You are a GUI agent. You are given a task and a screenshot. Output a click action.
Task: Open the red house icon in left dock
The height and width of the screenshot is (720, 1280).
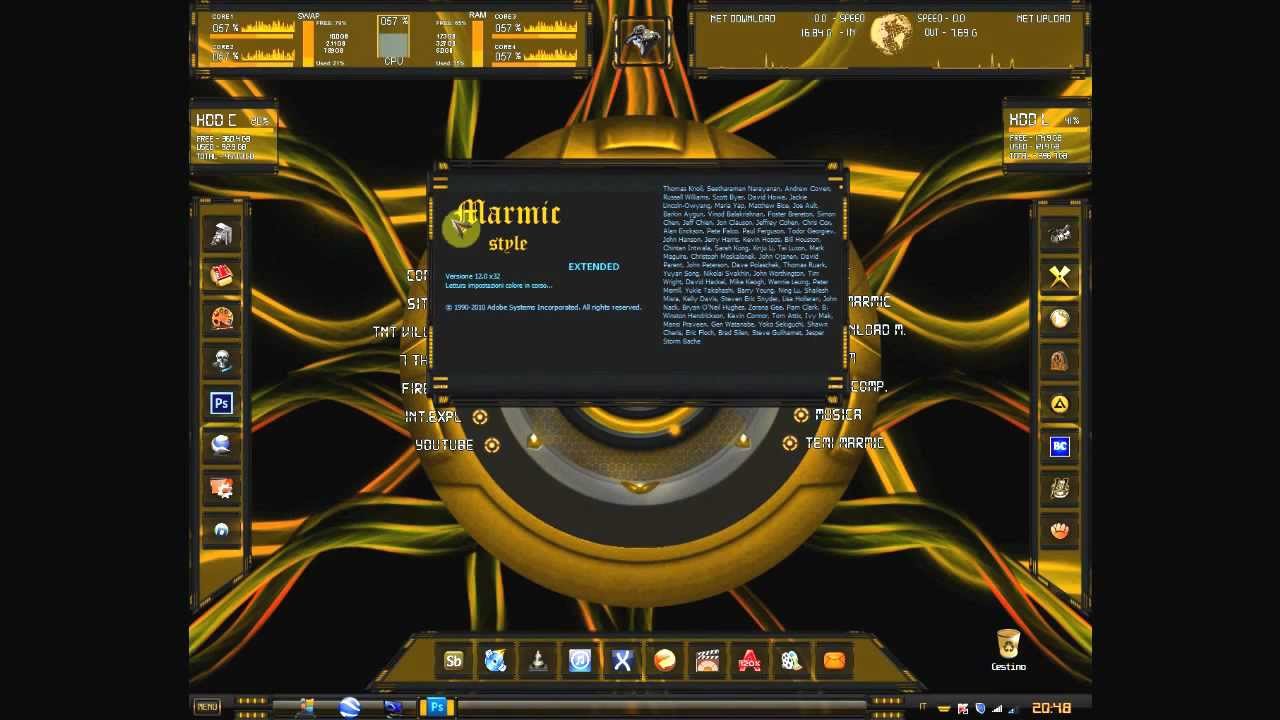point(221,275)
